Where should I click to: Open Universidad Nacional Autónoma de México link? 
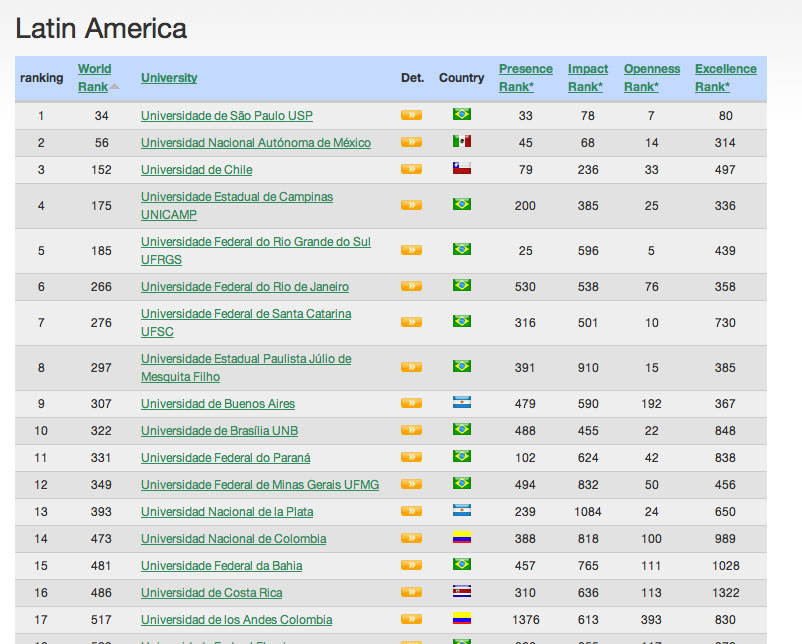(x=256, y=143)
